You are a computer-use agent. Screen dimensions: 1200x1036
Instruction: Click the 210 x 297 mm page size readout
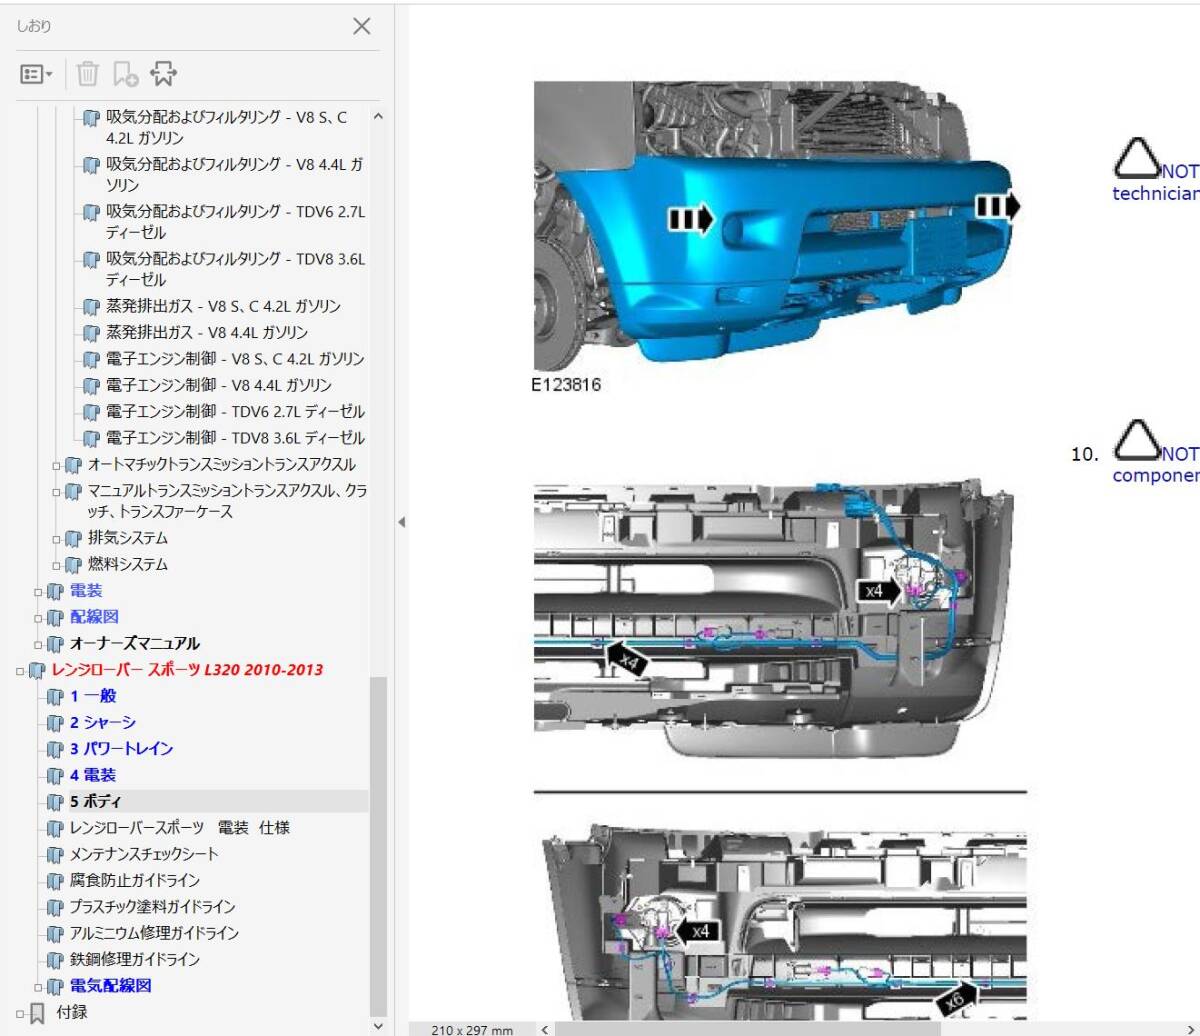(472, 1029)
